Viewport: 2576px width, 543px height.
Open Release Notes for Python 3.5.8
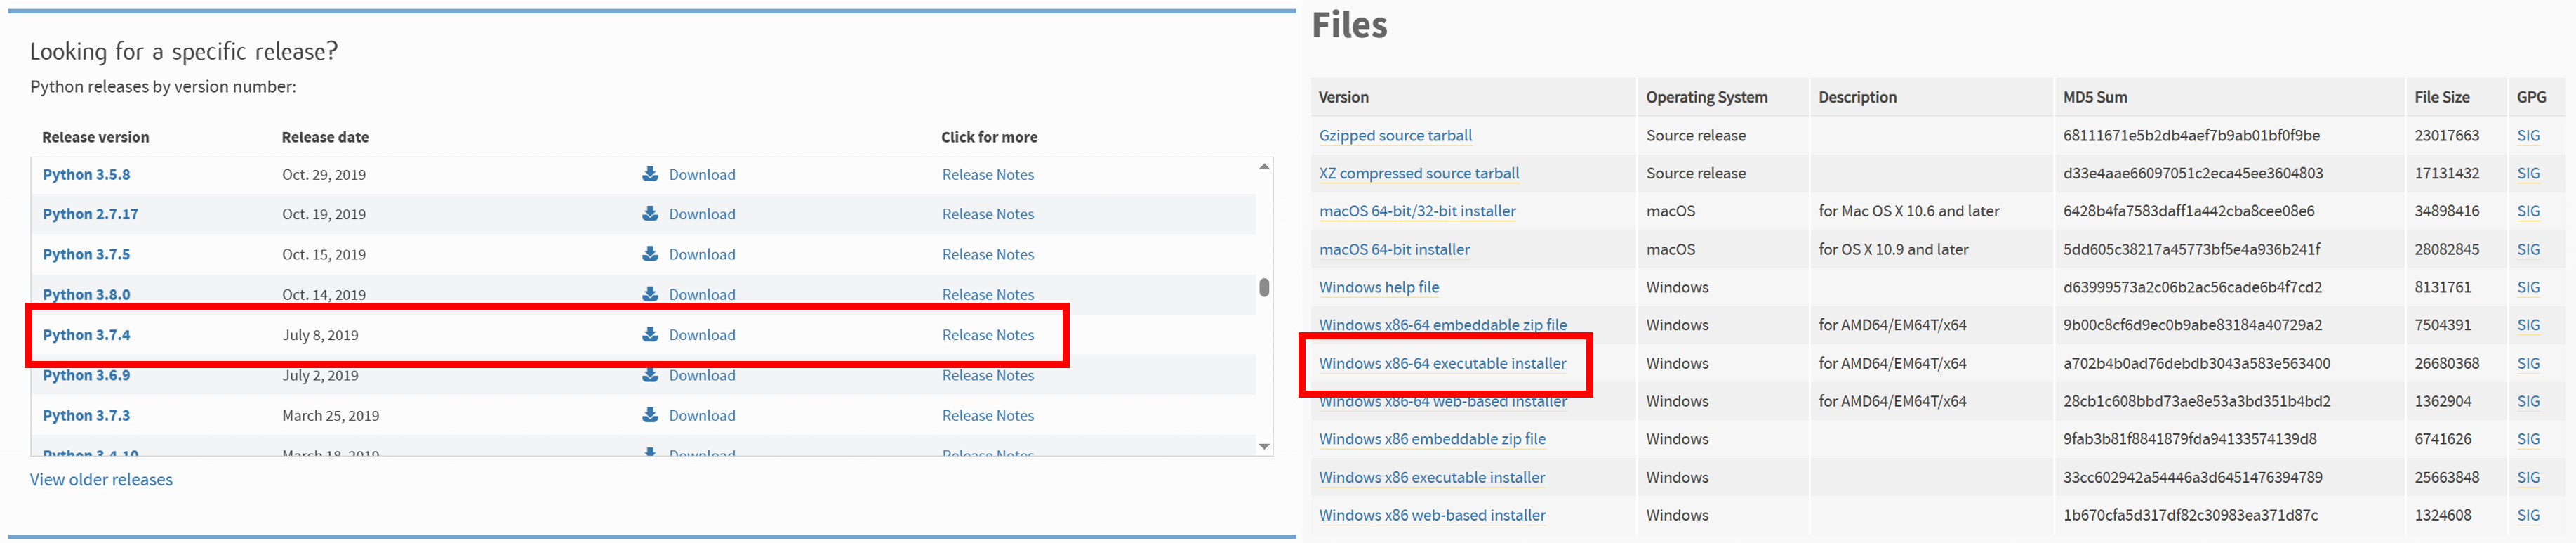(x=987, y=174)
